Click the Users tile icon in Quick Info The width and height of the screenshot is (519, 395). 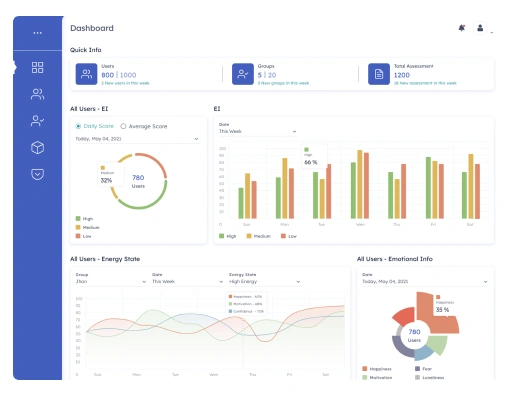coord(86,74)
